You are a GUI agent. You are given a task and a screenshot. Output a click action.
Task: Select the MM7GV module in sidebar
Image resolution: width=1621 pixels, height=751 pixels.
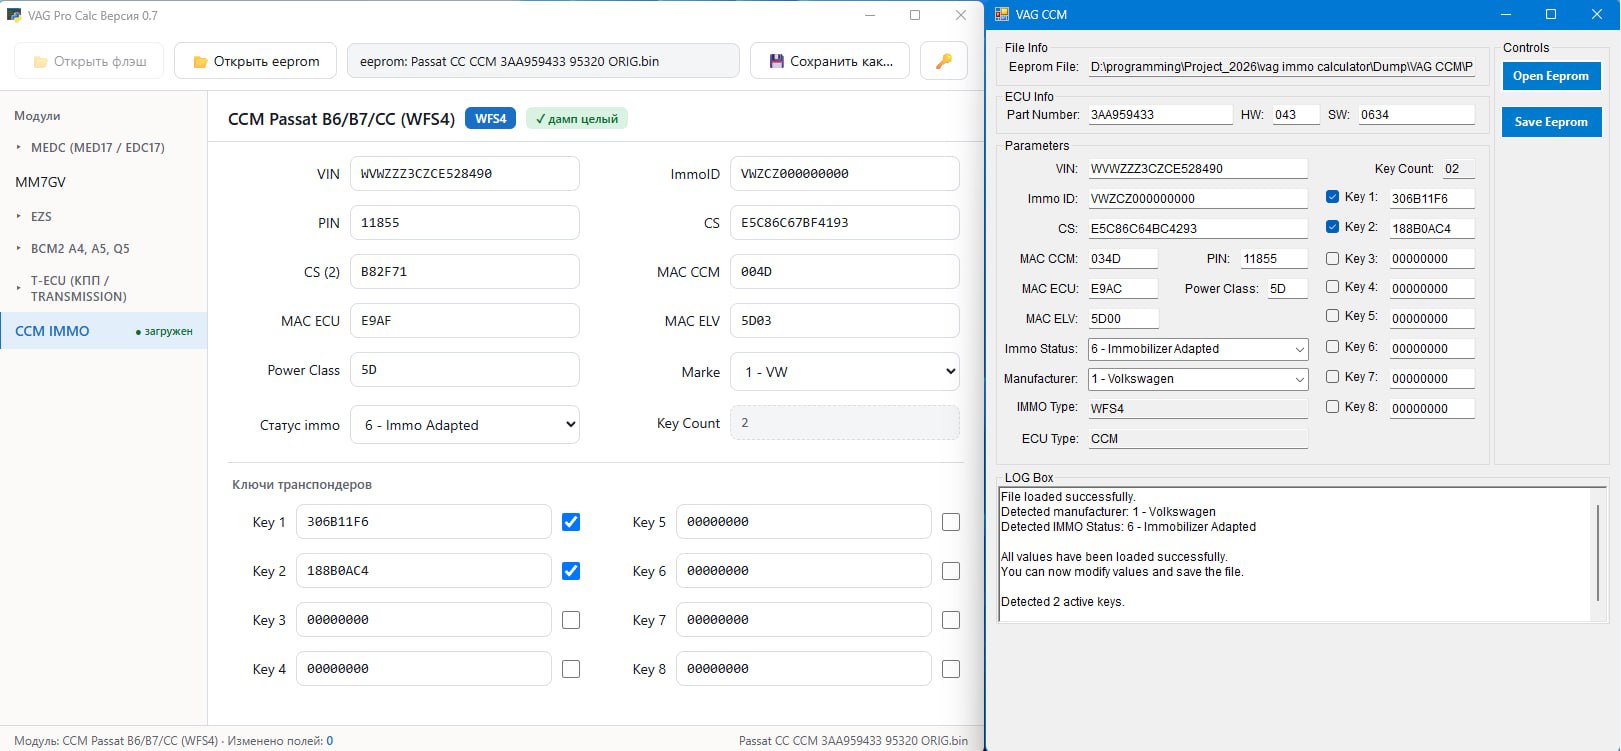coord(40,182)
